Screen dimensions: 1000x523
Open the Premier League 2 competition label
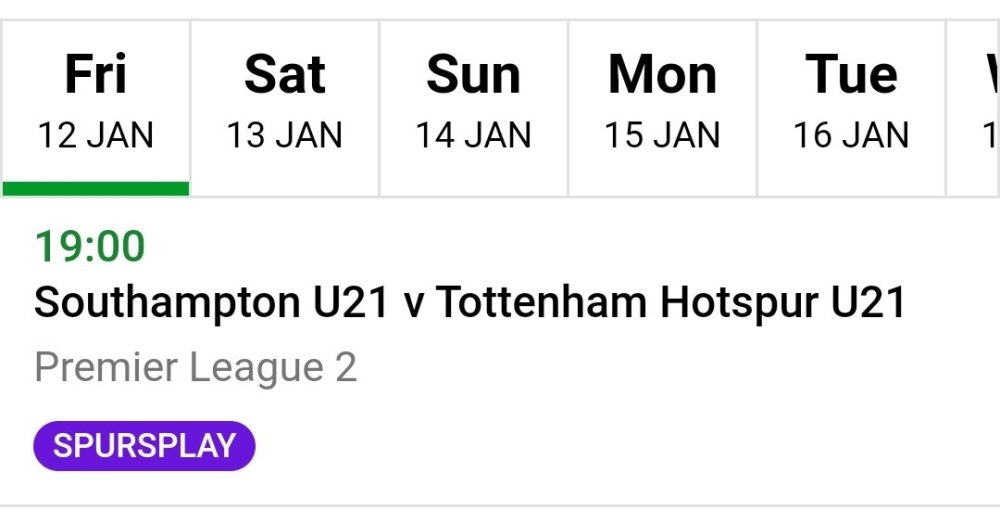coord(195,368)
